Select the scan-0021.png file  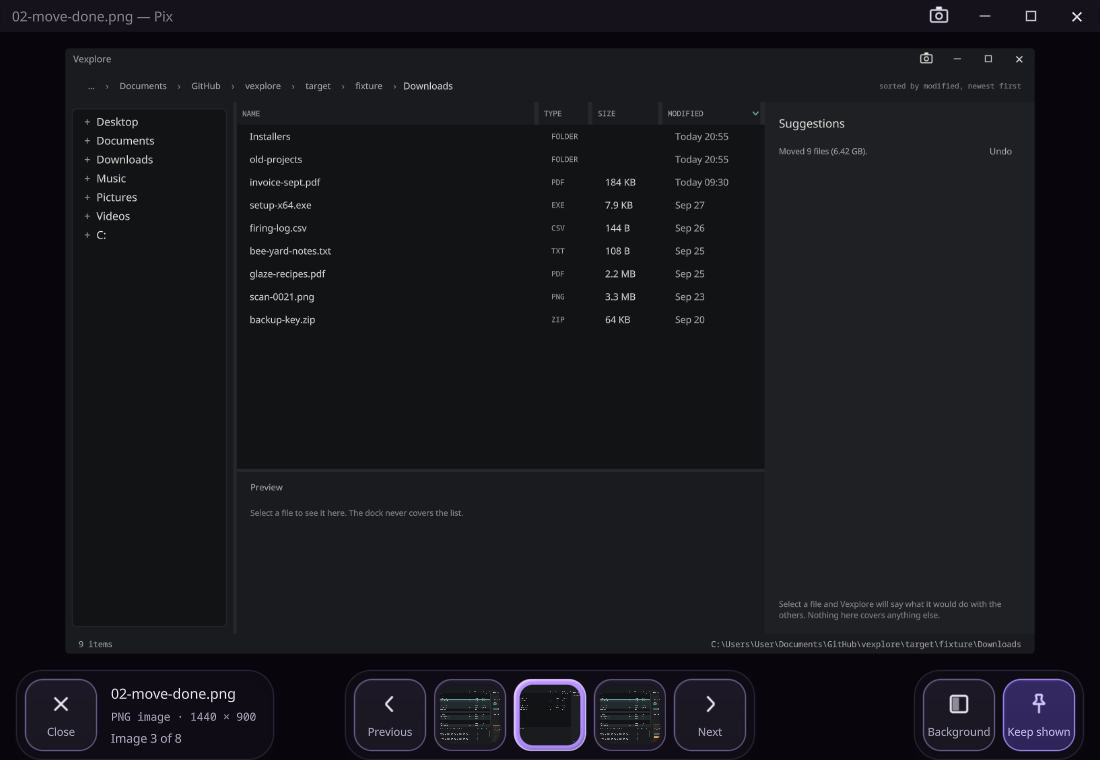coord(500,297)
